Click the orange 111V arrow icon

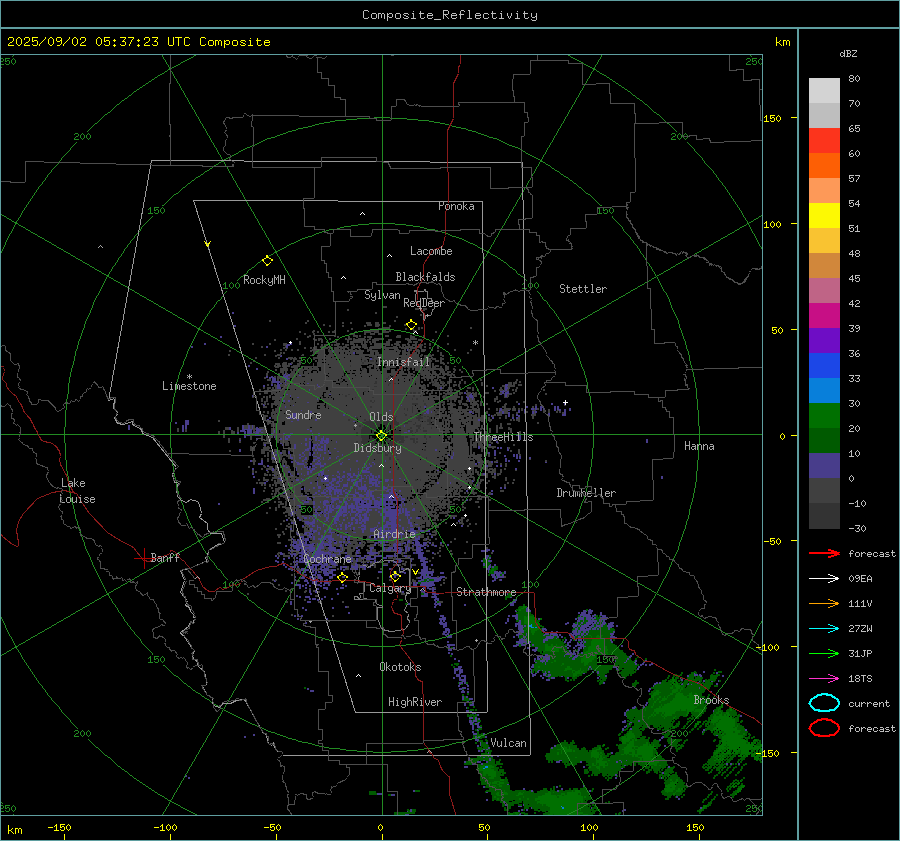click(824, 603)
